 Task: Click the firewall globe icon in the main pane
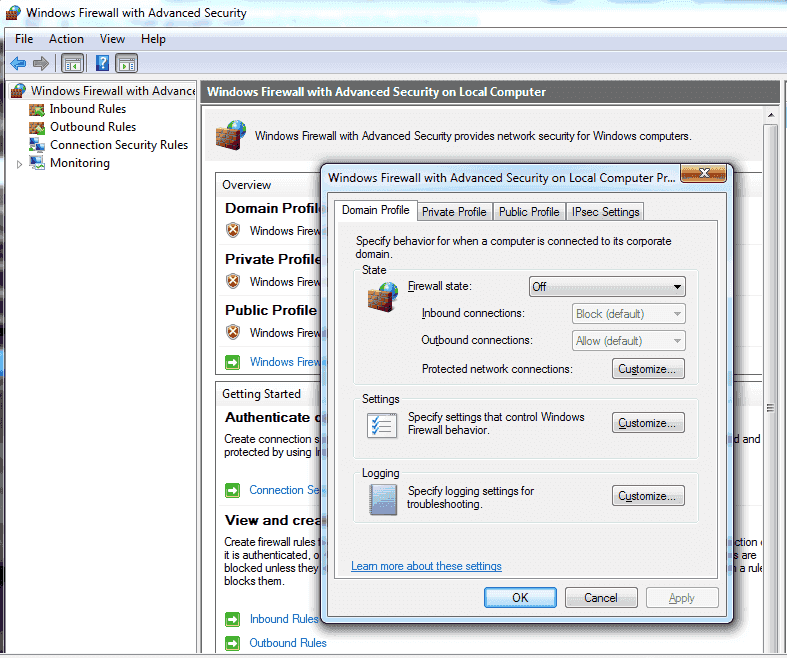tap(231, 135)
